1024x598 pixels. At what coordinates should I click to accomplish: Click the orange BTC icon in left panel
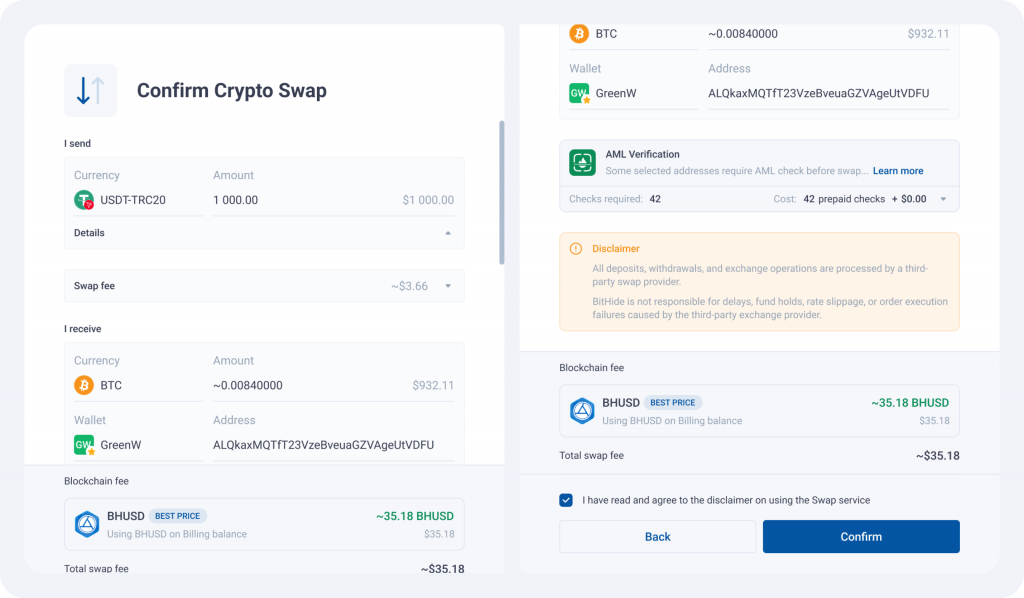(84, 385)
